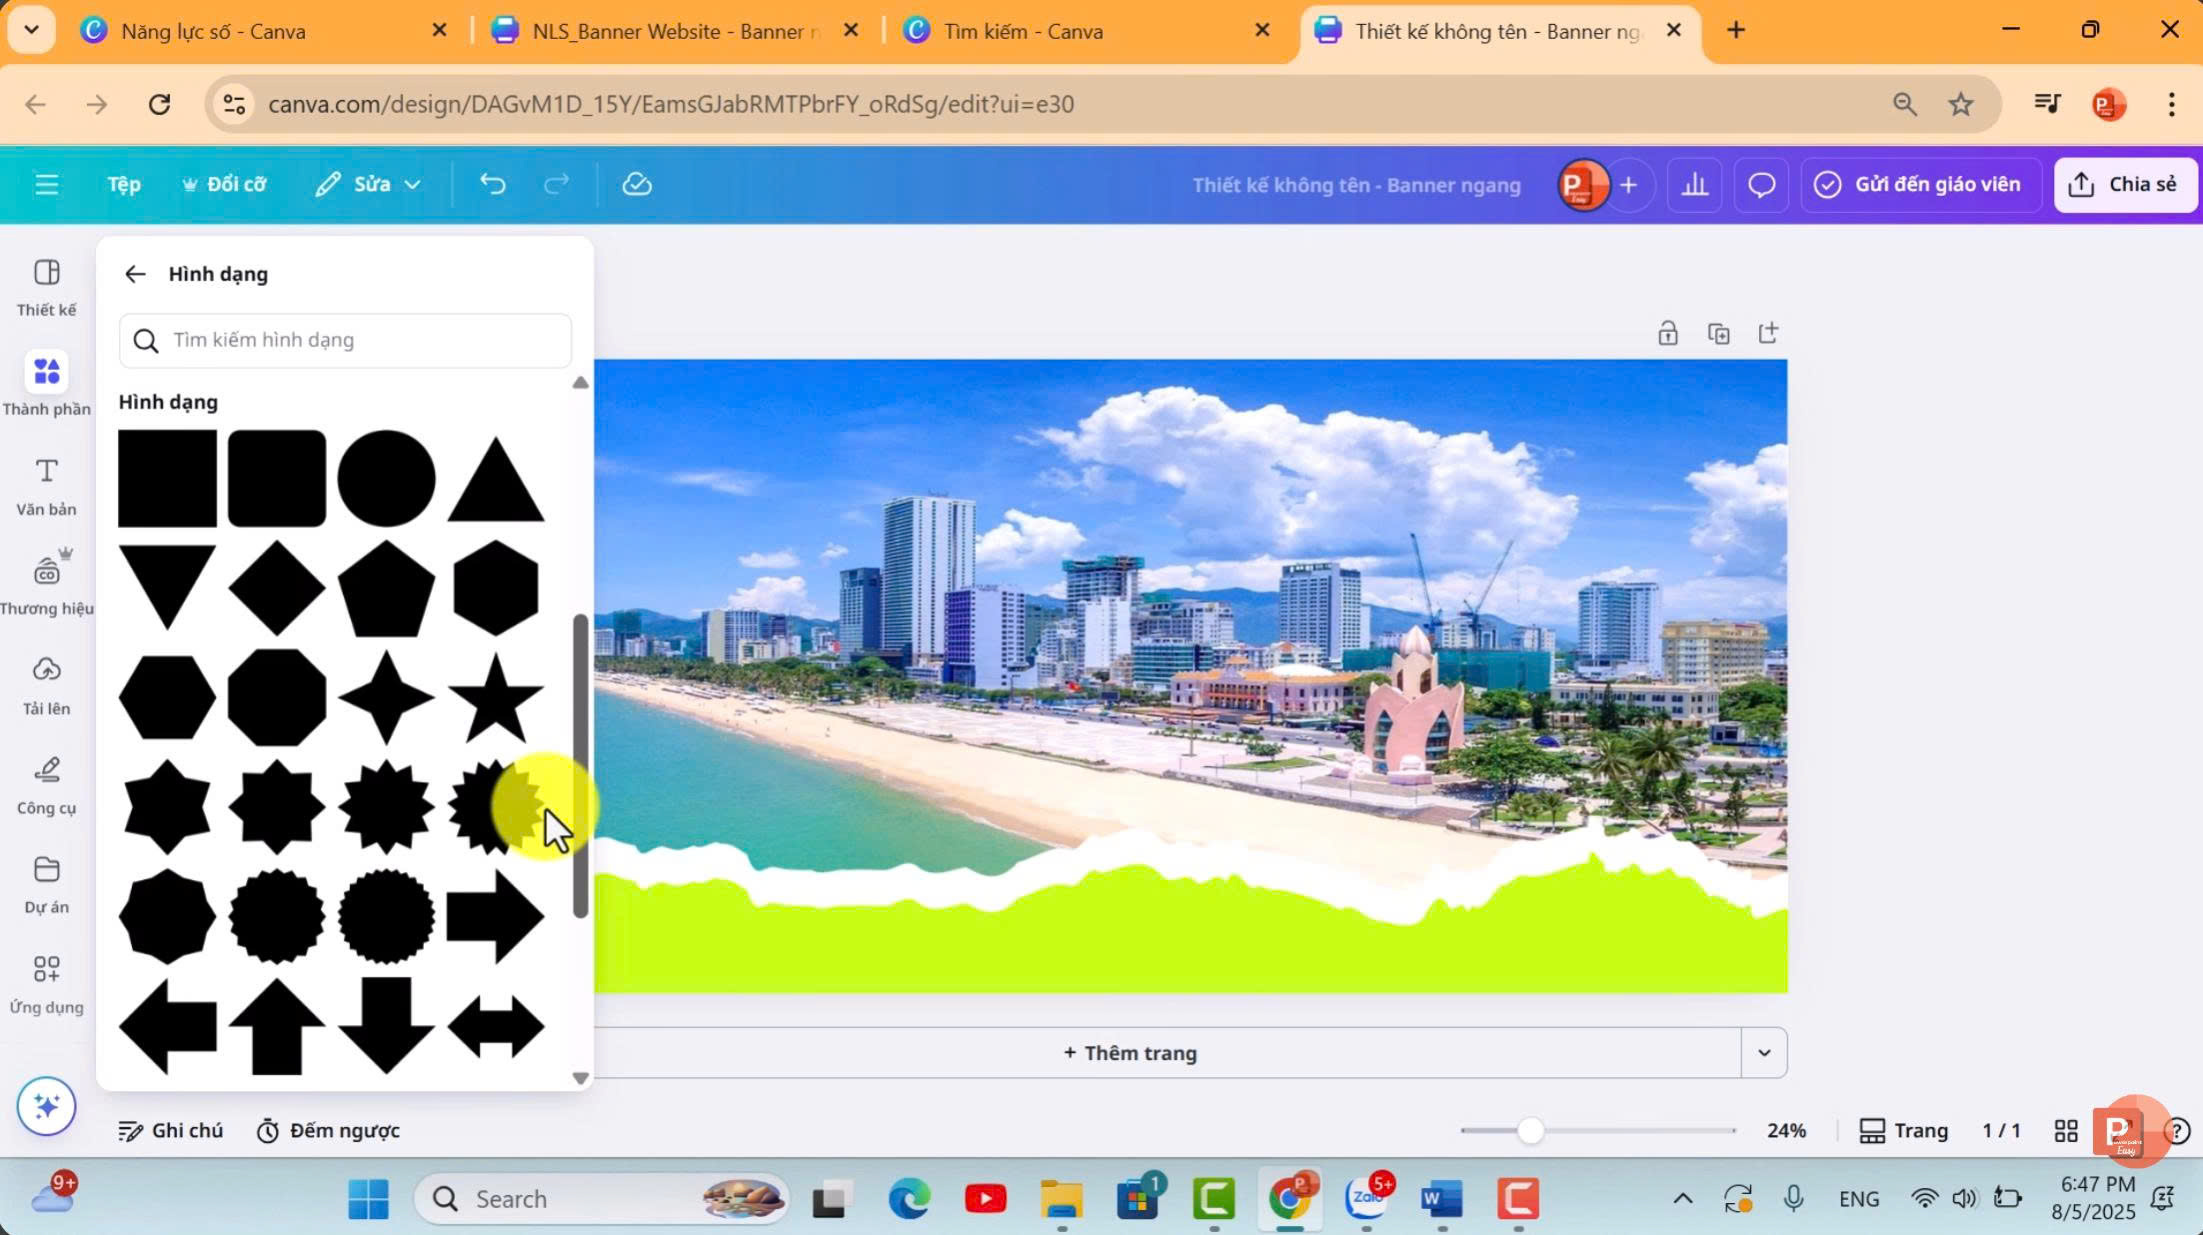Add the right arrow shape
The image size is (2203, 1235).
[x=495, y=916]
